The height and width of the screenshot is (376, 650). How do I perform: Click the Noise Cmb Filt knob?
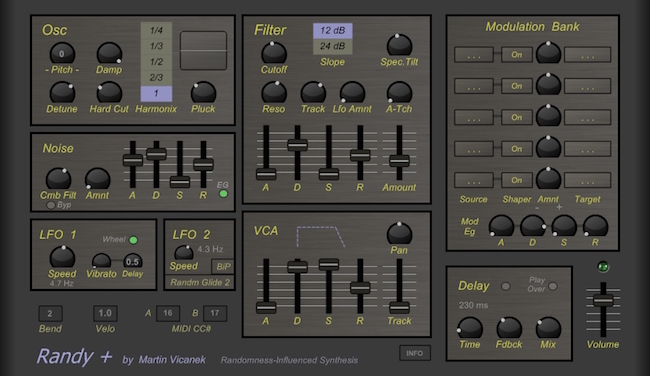58,179
